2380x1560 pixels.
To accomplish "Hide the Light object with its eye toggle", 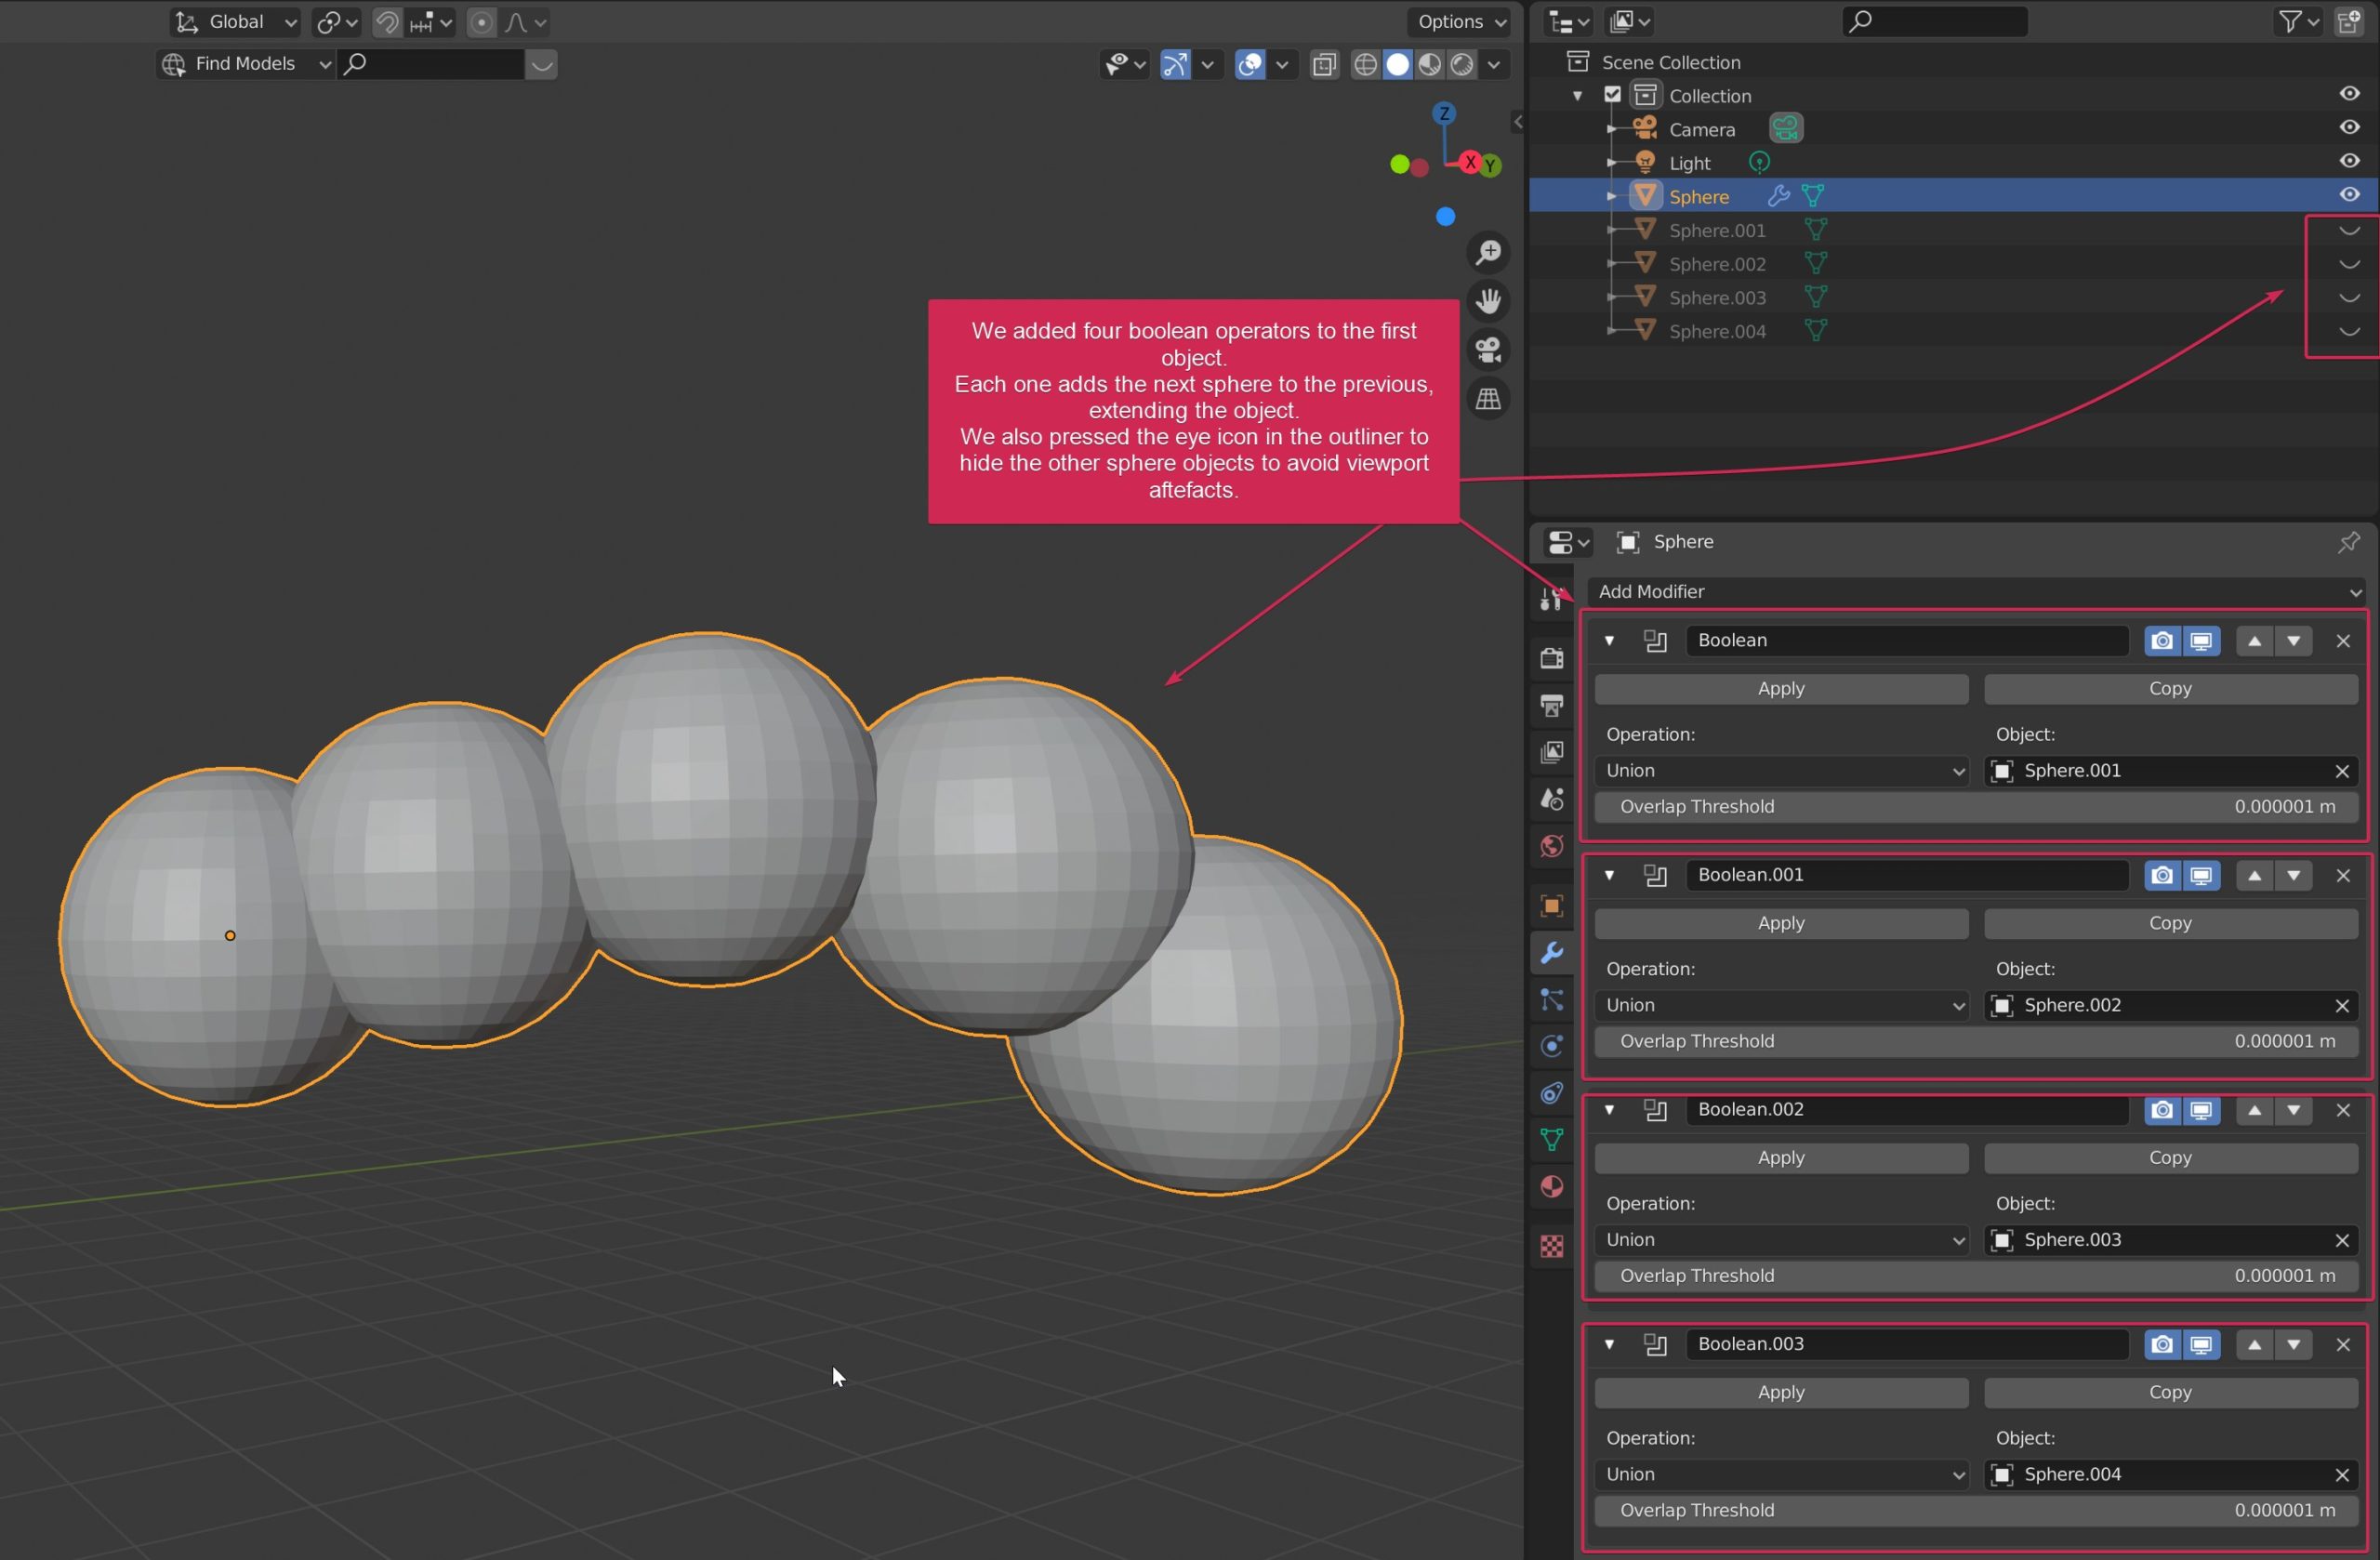I will [2349, 161].
